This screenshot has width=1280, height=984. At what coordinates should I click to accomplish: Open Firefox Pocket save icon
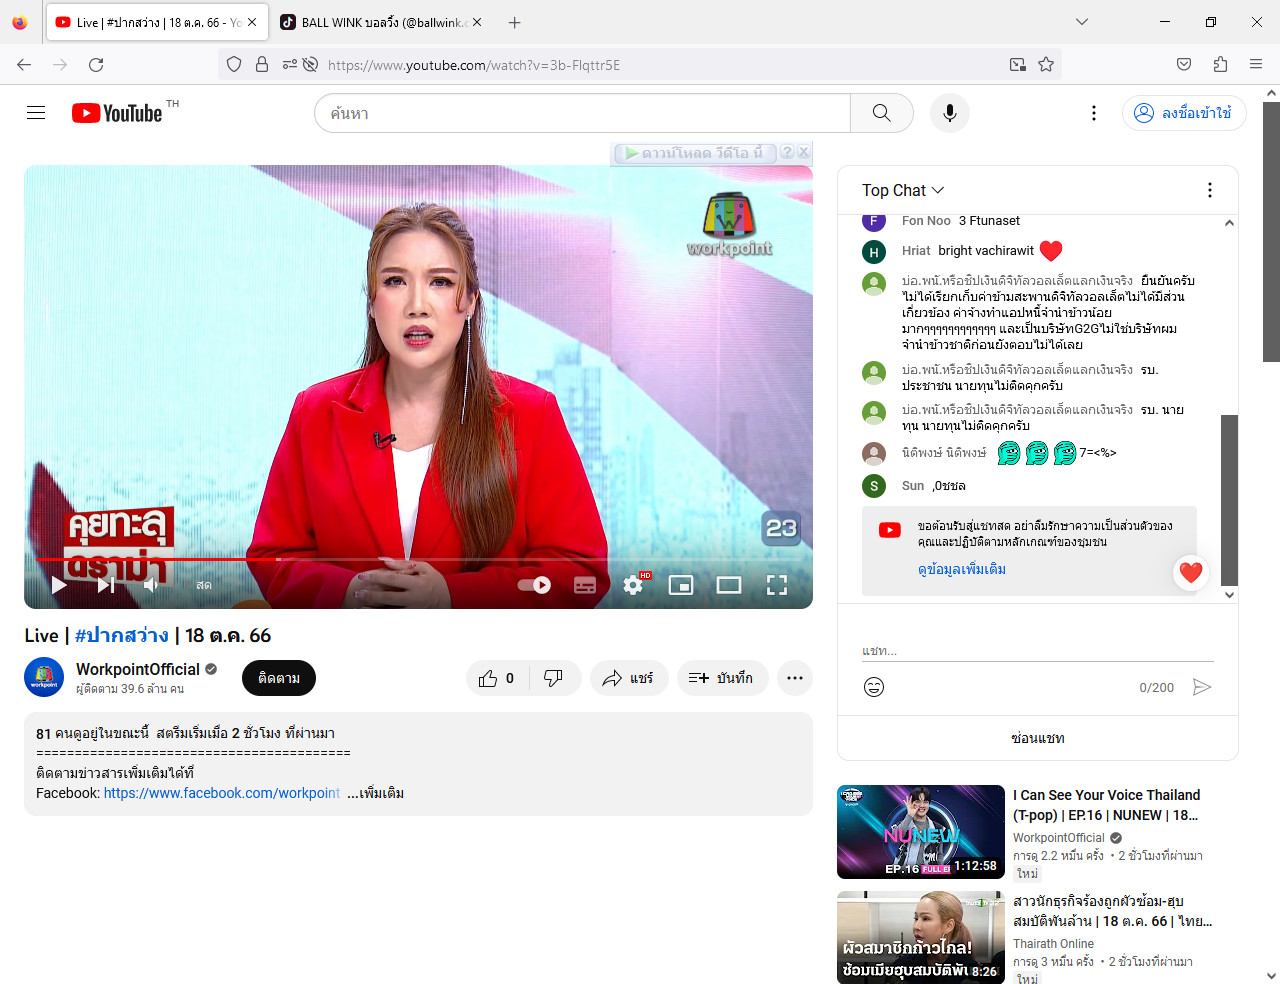(x=1184, y=64)
